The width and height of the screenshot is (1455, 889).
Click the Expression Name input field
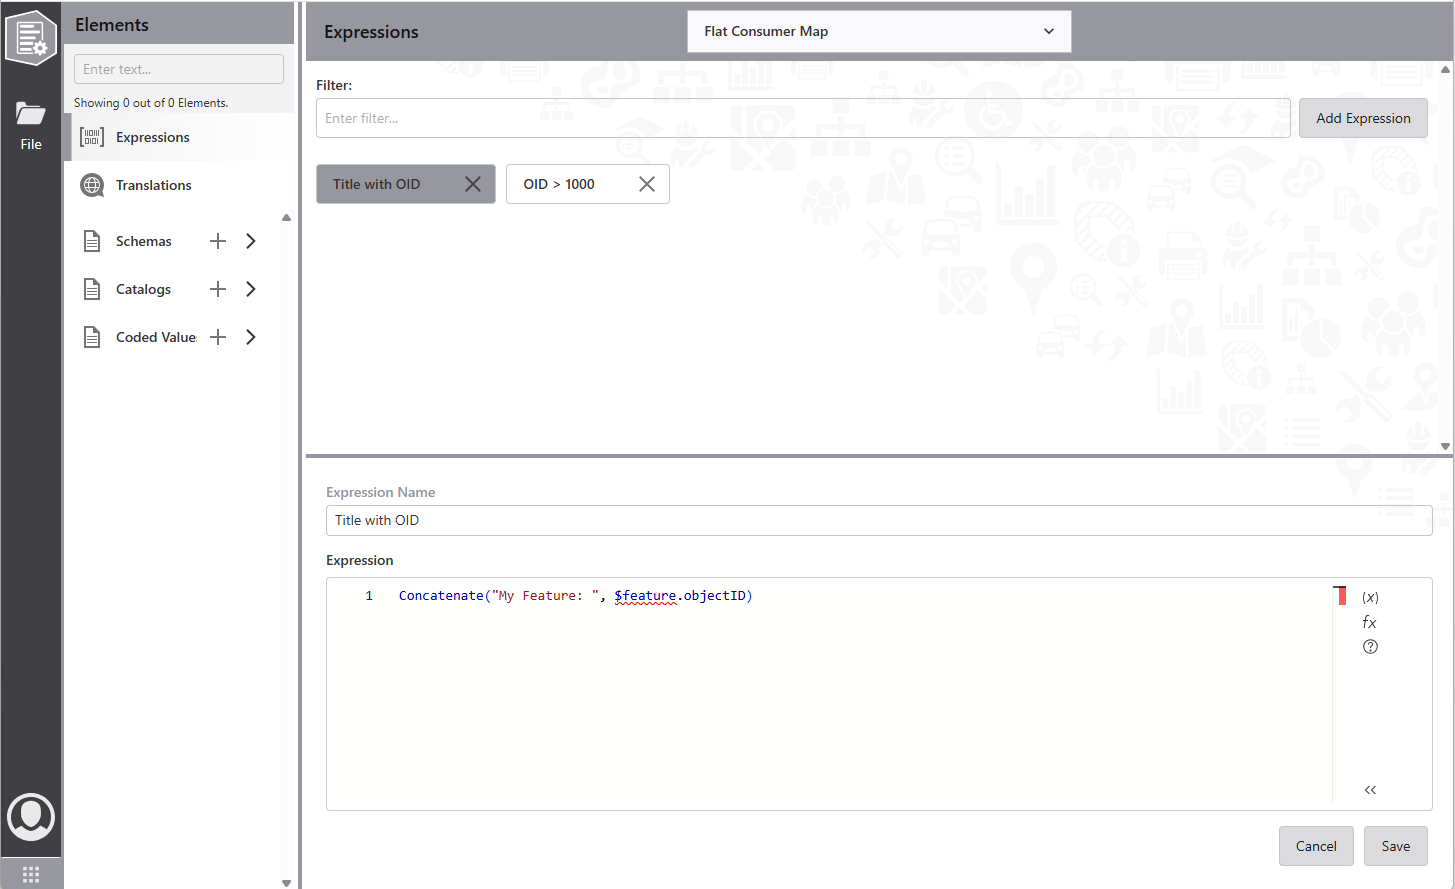(878, 520)
